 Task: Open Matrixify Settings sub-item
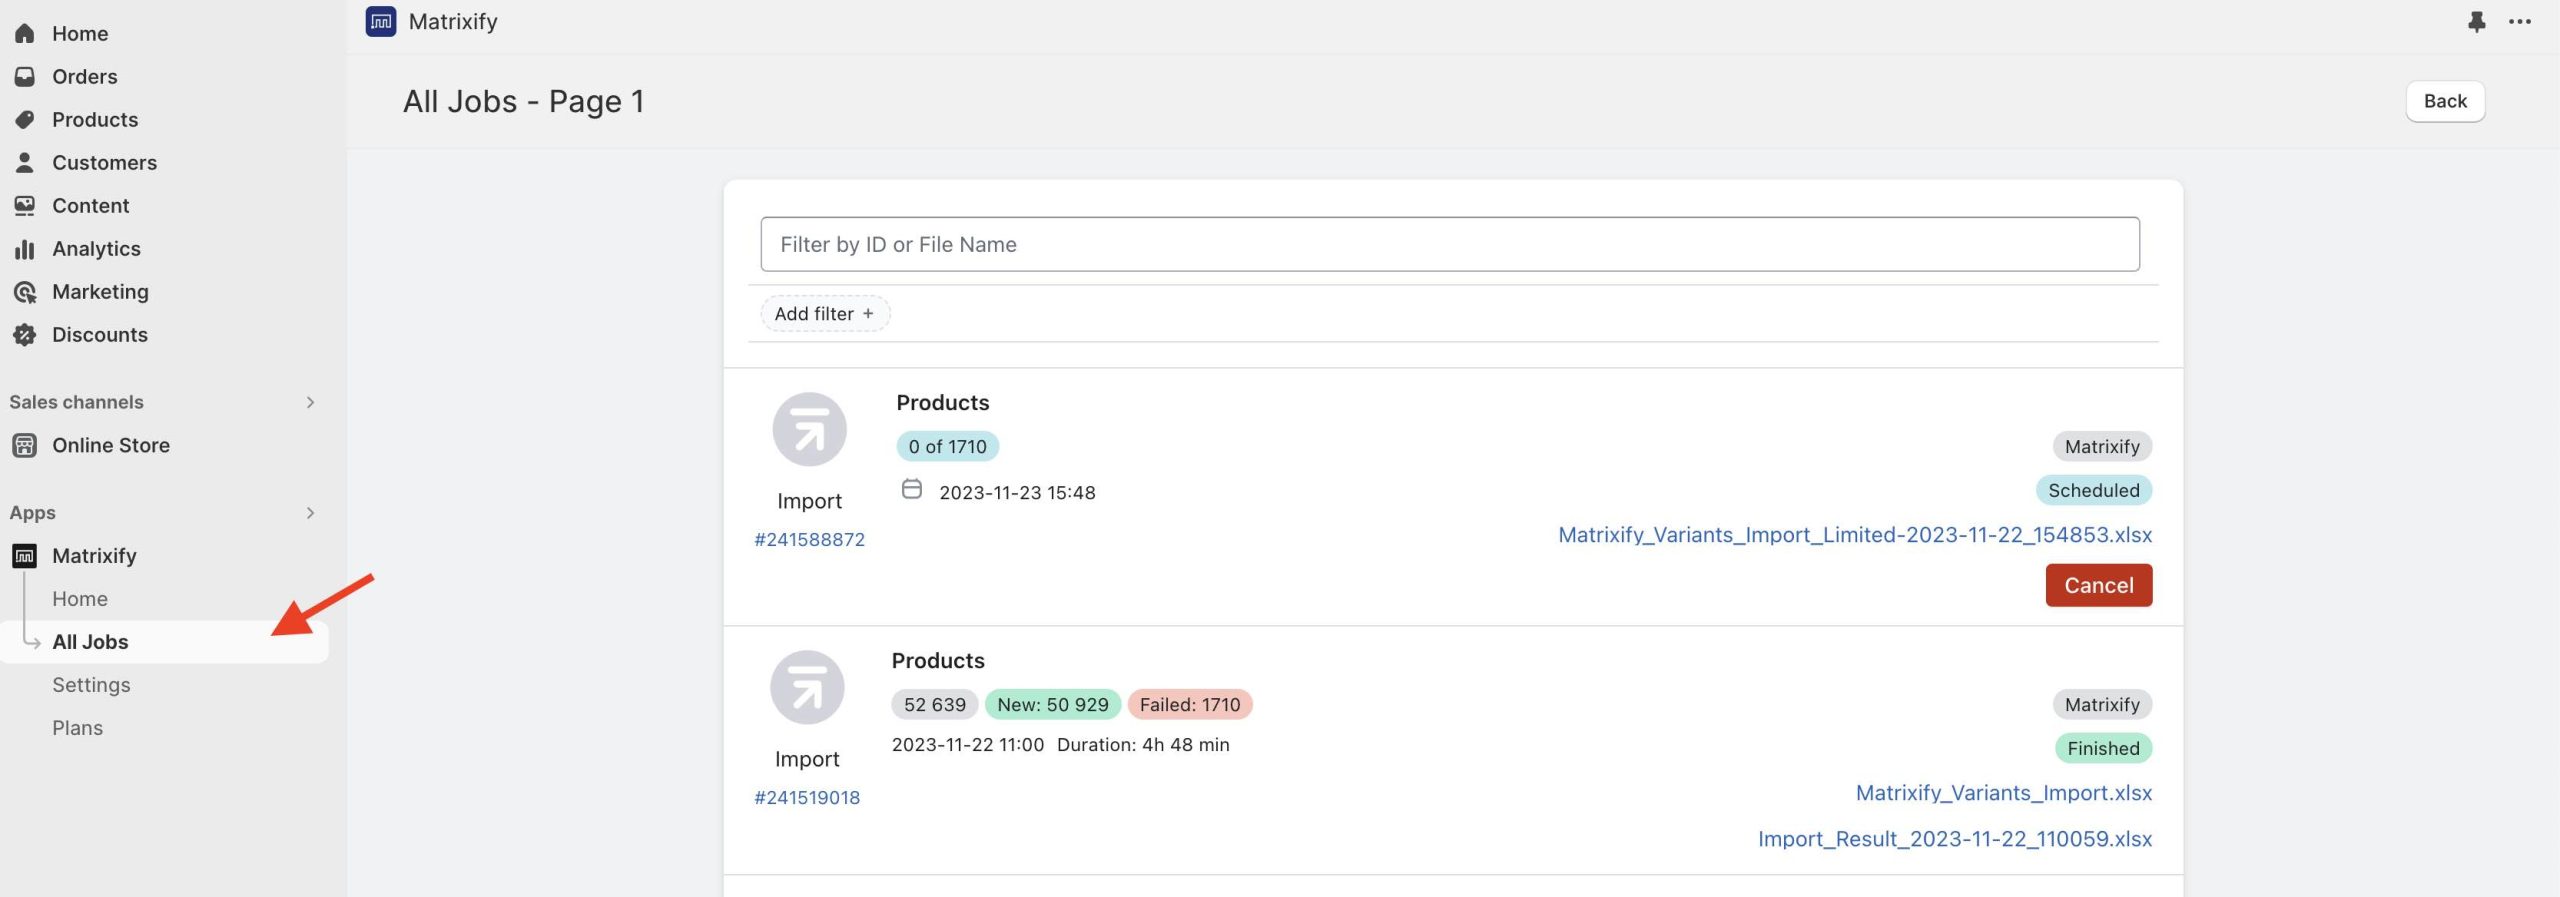(x=91, y=684)
